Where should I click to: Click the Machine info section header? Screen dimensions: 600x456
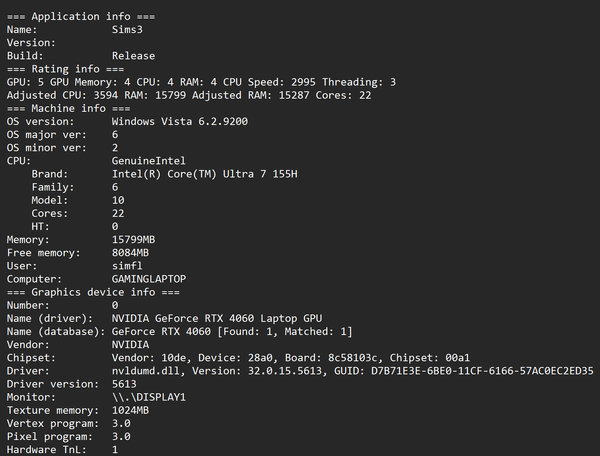coord(68,108)
